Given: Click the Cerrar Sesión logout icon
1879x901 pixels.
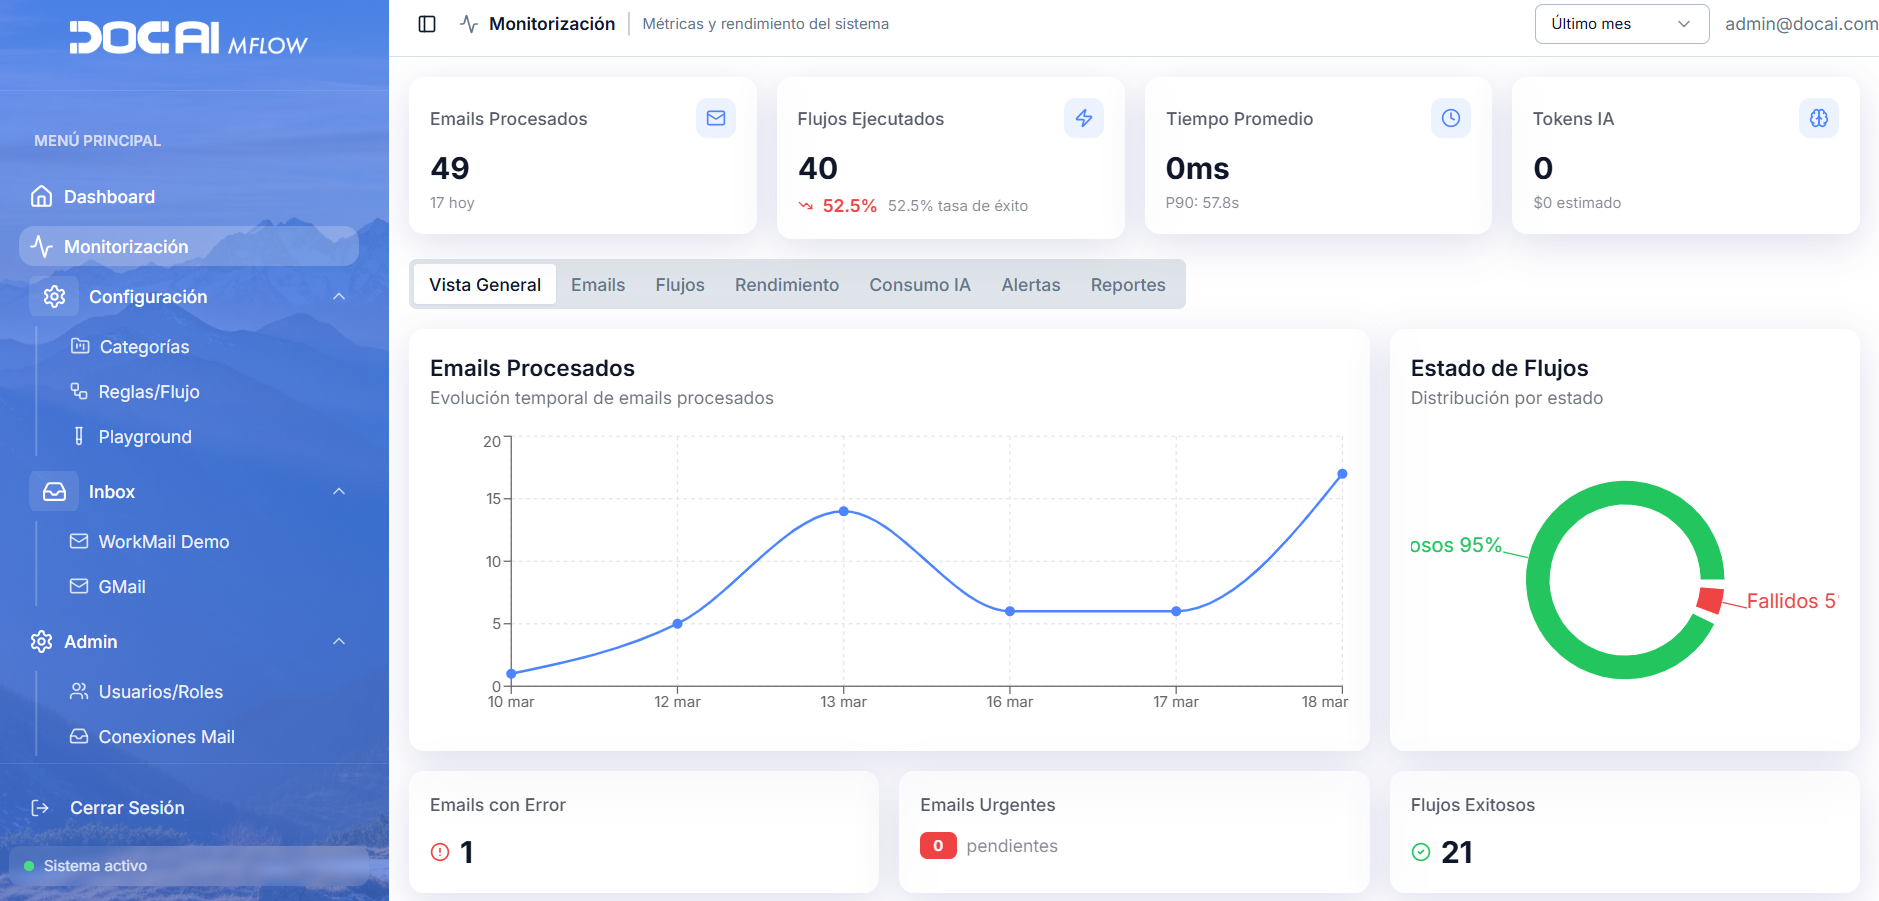Looking at the screenshot, I should pos(40,808).
